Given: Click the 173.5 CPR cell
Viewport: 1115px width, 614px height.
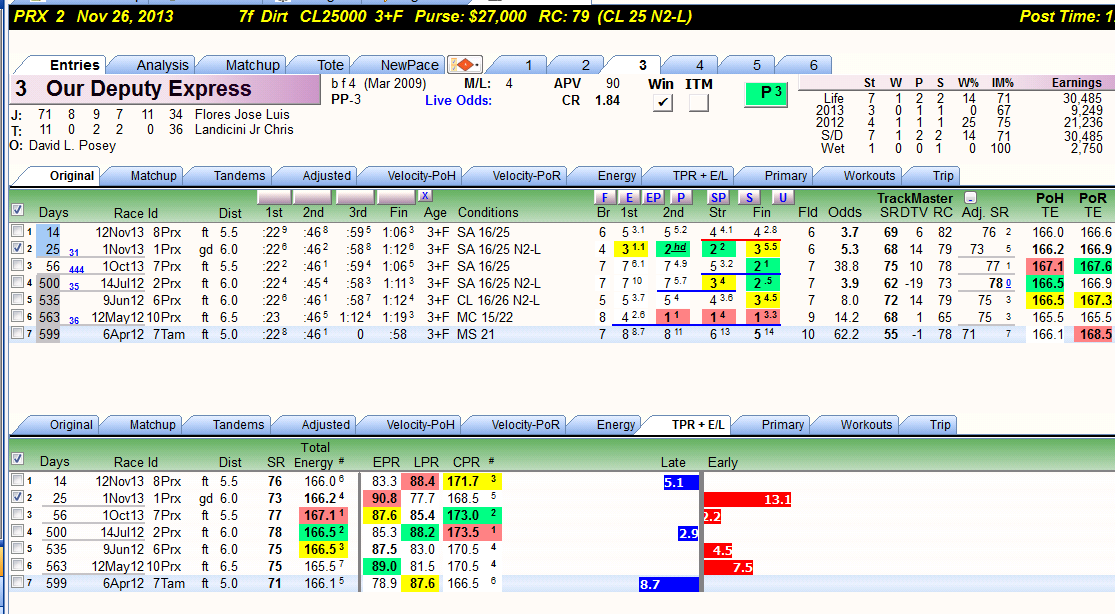Looking at the screenshot, I should point(472,532).
